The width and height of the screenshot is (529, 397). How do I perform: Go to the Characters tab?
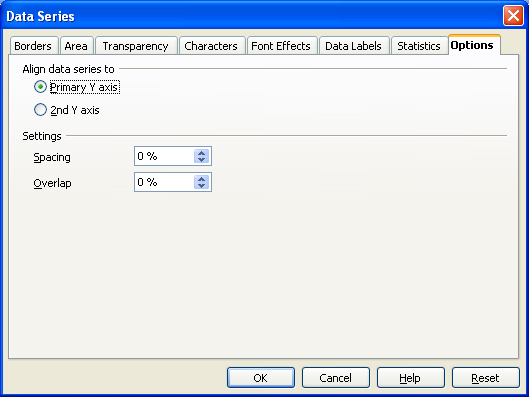pos(211,46)
